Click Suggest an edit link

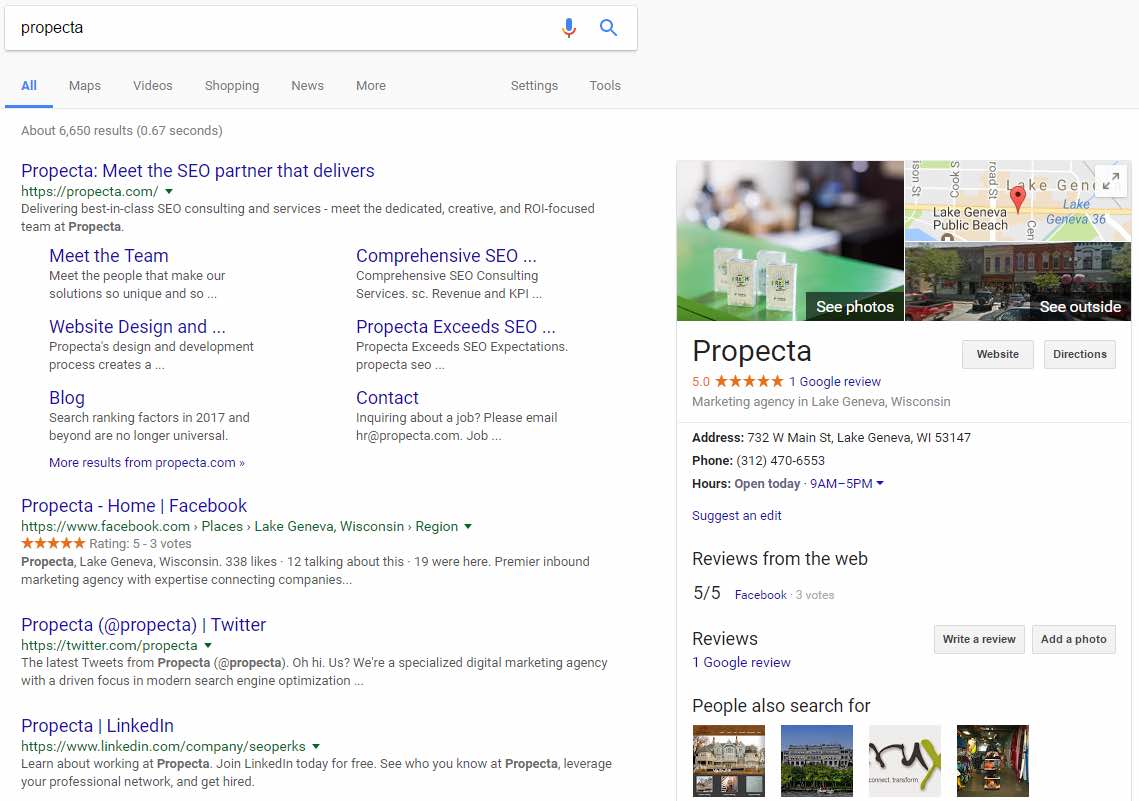tap(737, 516)
